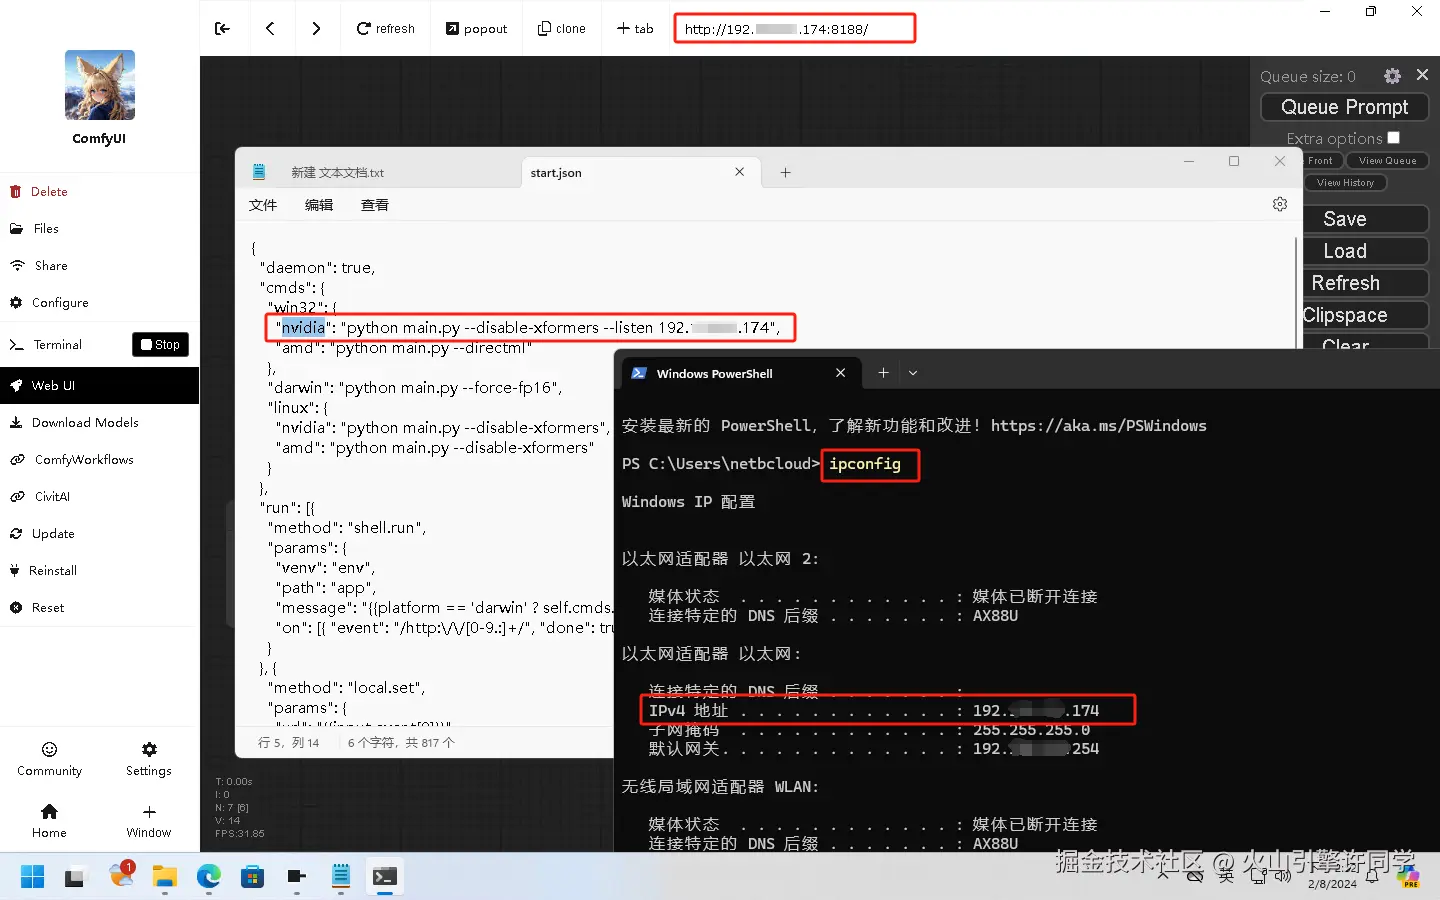
Task: Click the Save workflow button
Action: (x=1365, y=219)
